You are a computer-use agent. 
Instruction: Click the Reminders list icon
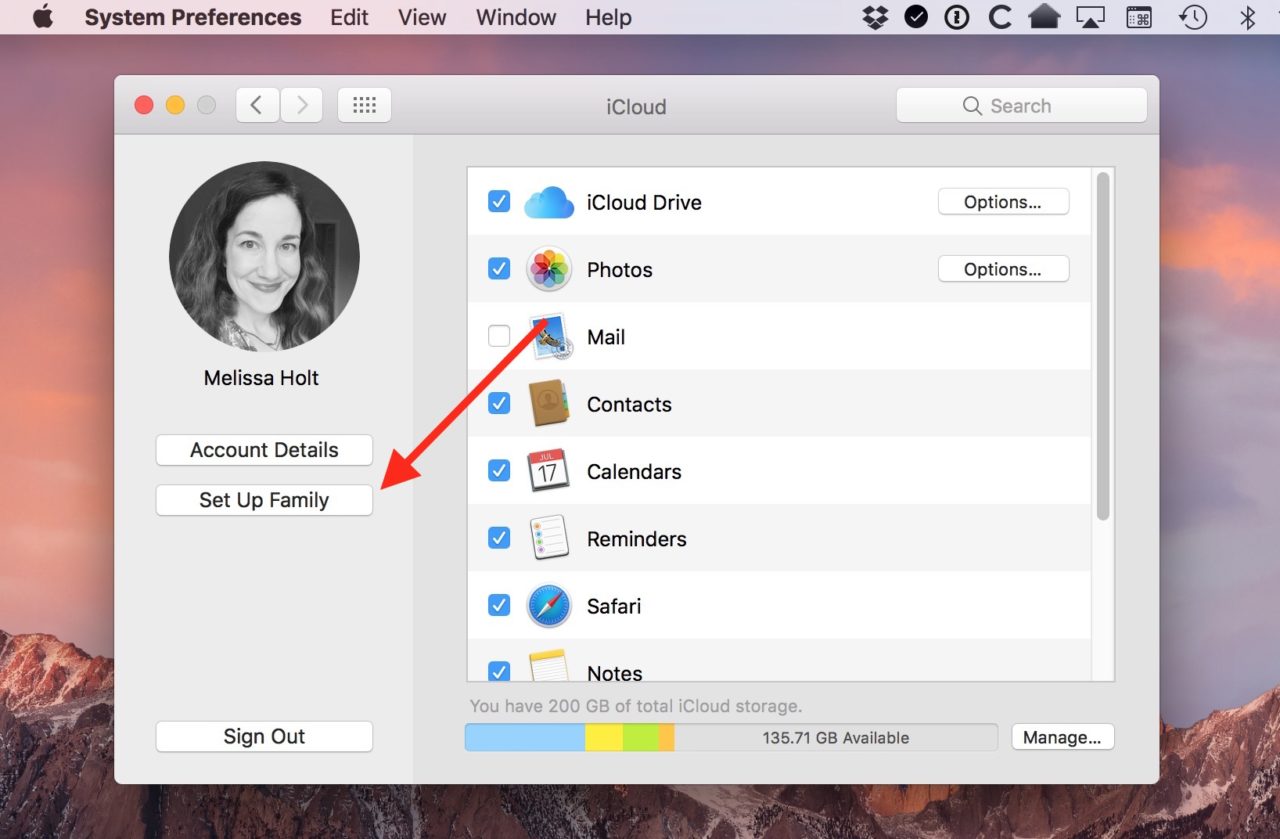(x=549, y=538)
